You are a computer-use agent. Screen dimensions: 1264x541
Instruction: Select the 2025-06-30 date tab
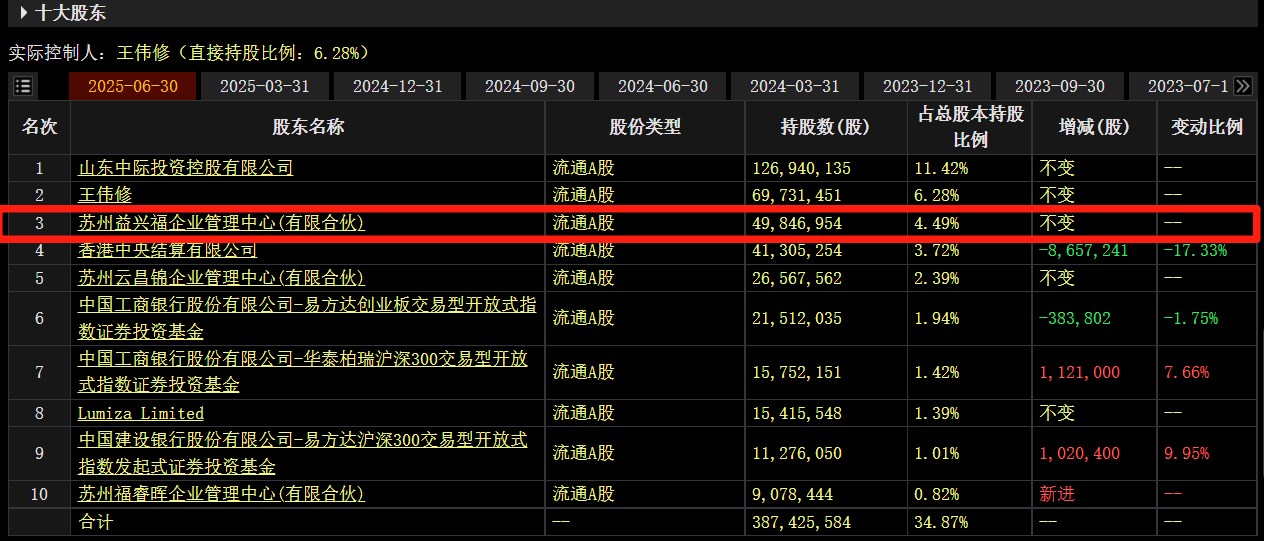tap(133, 86)
